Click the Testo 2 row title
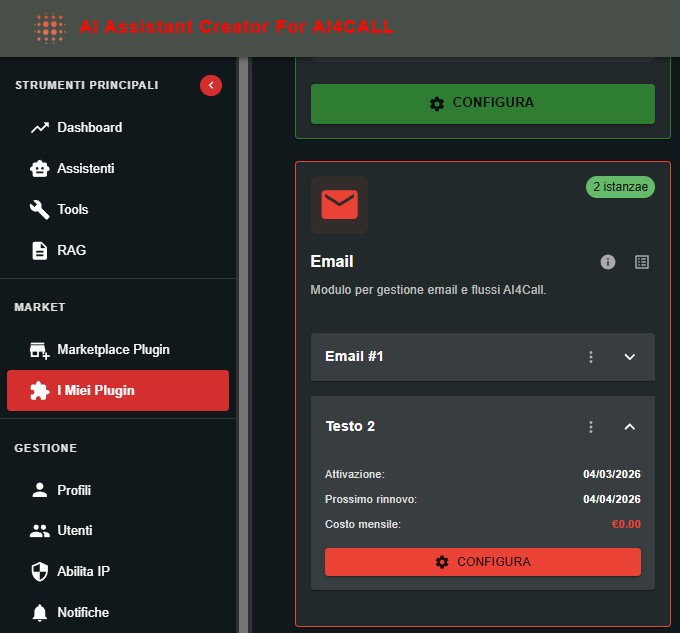The width and height of the screenshot is (680, 633). (350, 427)
